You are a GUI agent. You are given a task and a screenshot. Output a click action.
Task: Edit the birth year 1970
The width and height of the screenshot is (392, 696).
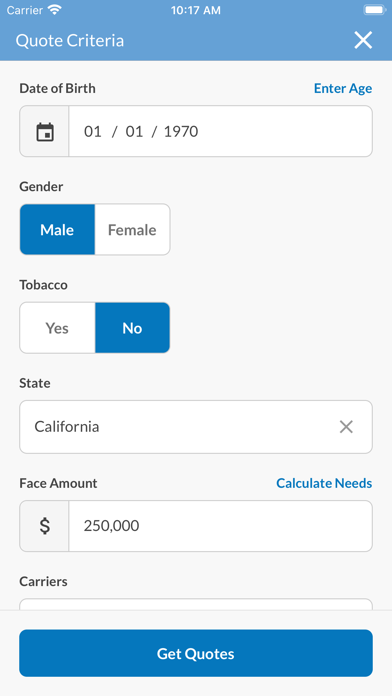[181, 132]
